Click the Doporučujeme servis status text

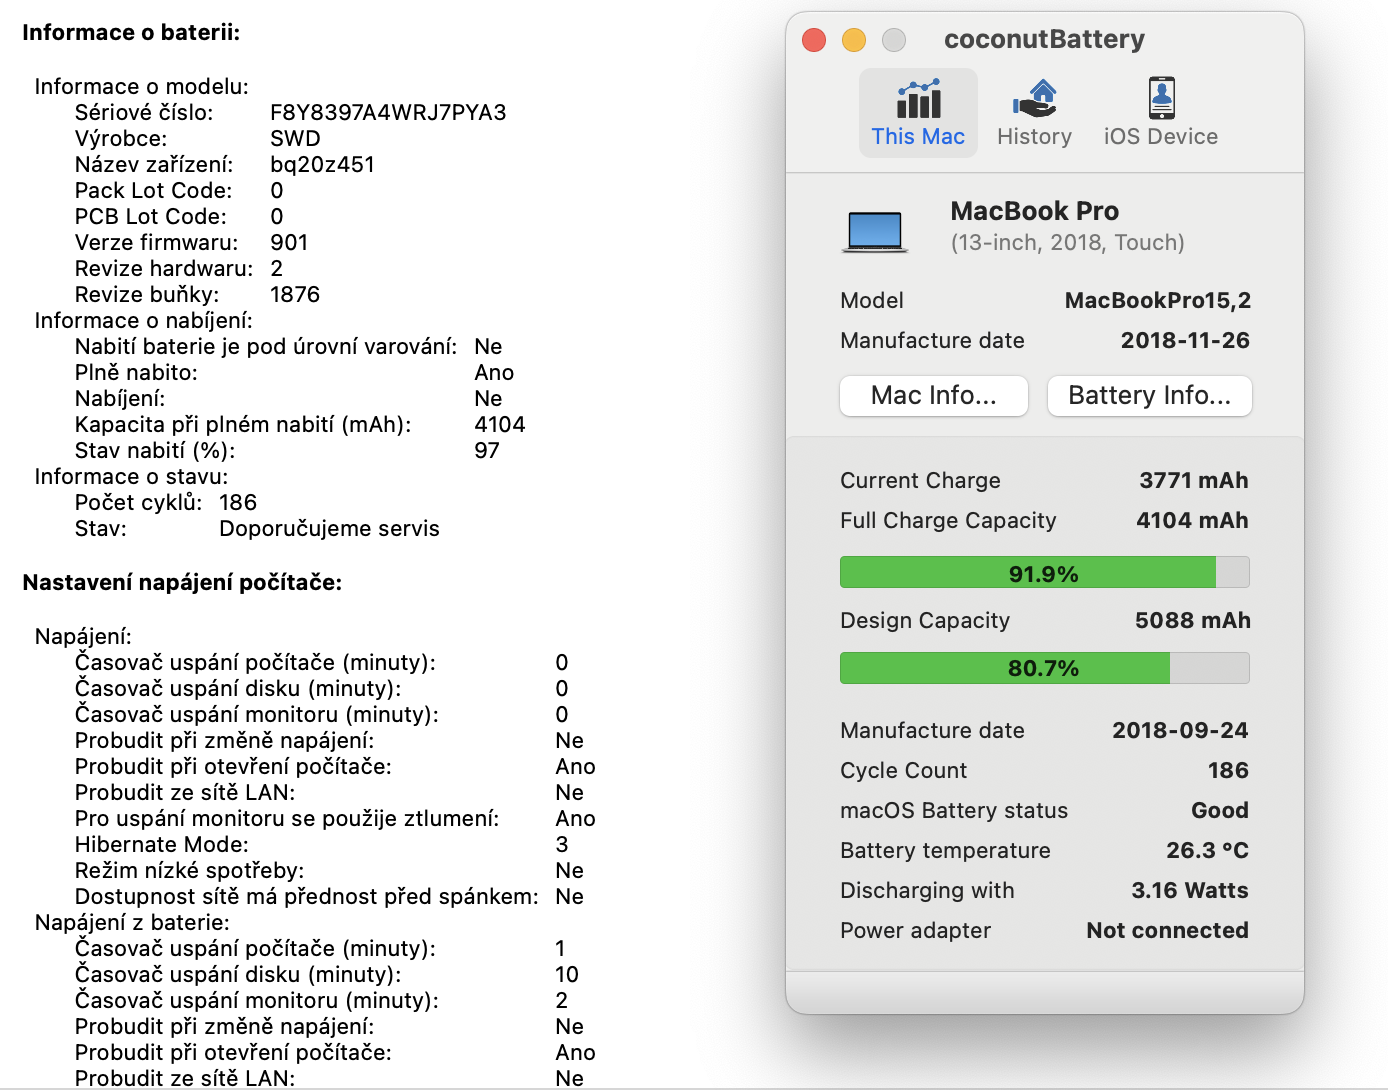pyautogui.click(x=329, y=528)
